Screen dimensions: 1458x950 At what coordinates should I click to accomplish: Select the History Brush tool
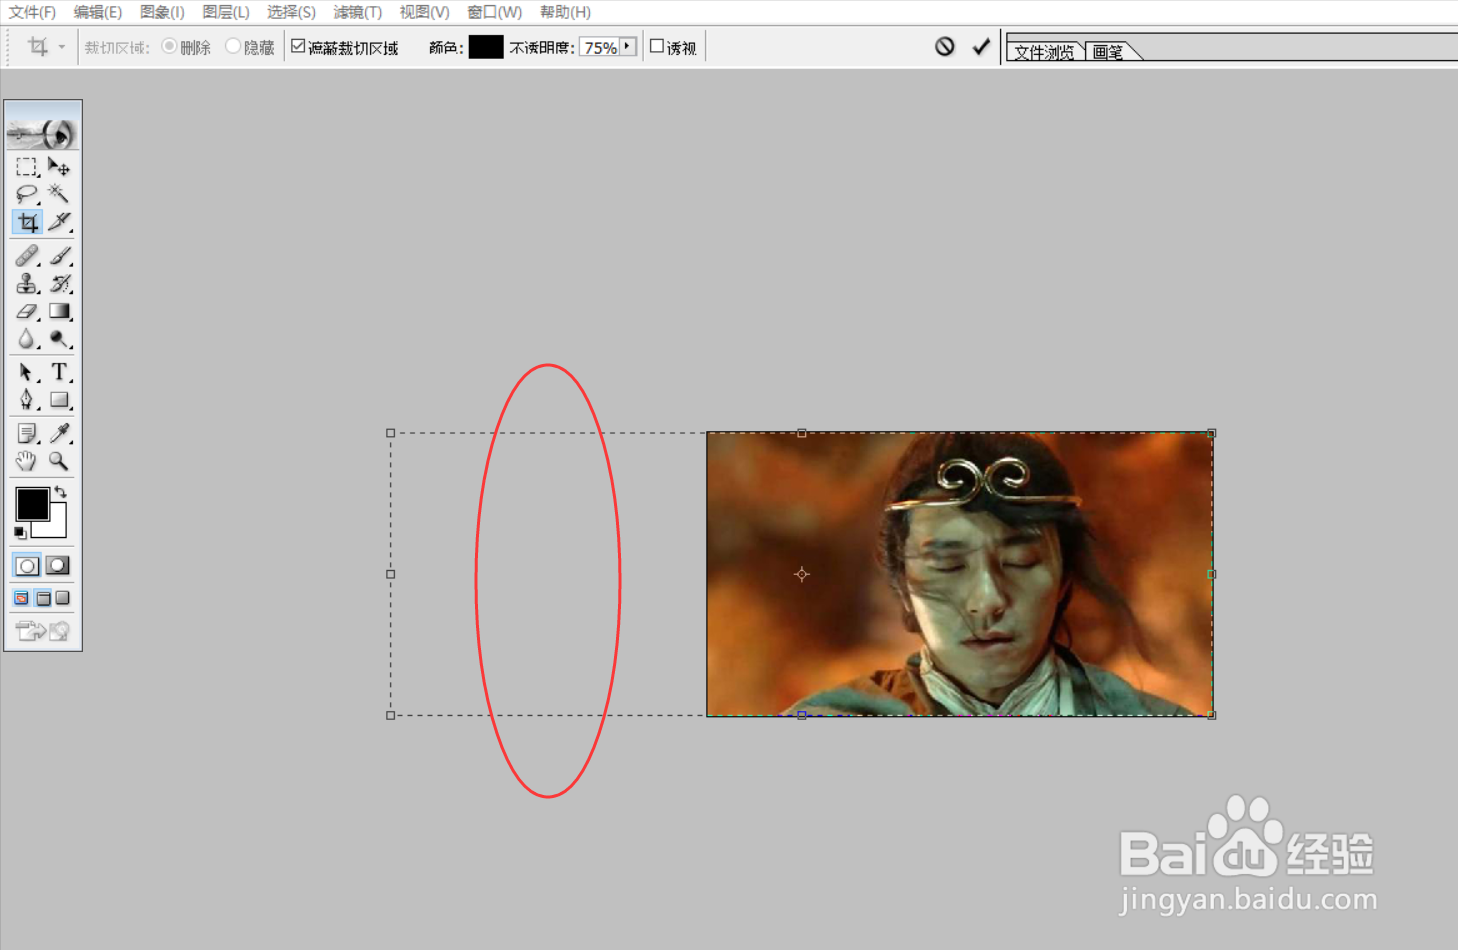click(59, 284)
